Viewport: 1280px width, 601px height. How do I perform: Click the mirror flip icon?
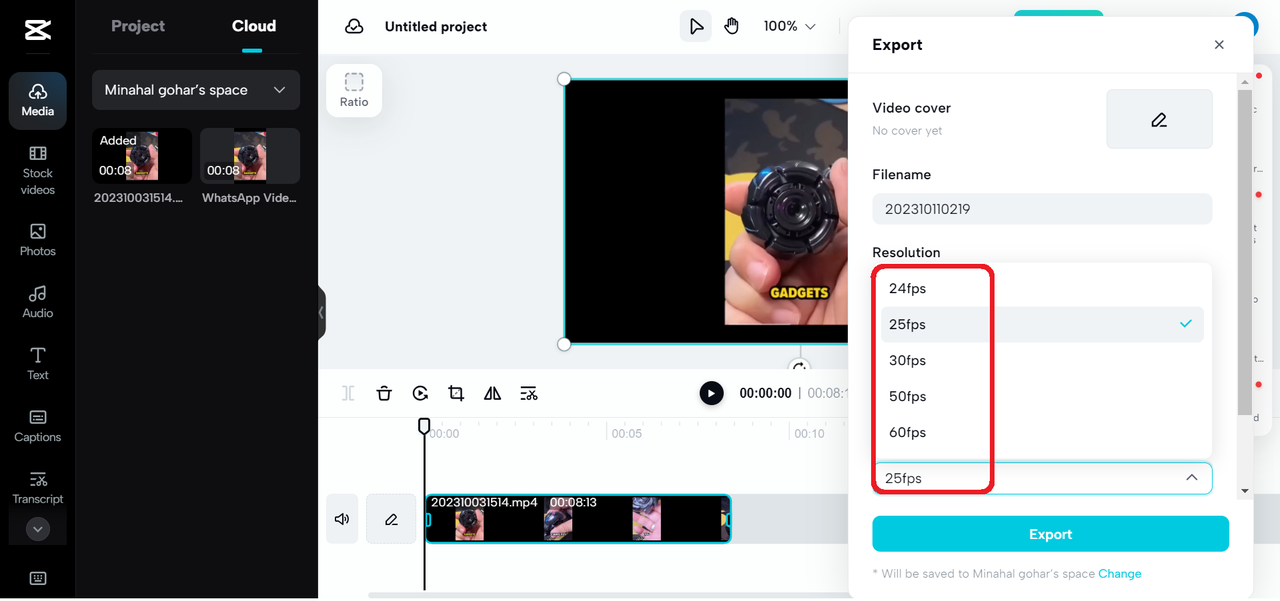(492, 393)
